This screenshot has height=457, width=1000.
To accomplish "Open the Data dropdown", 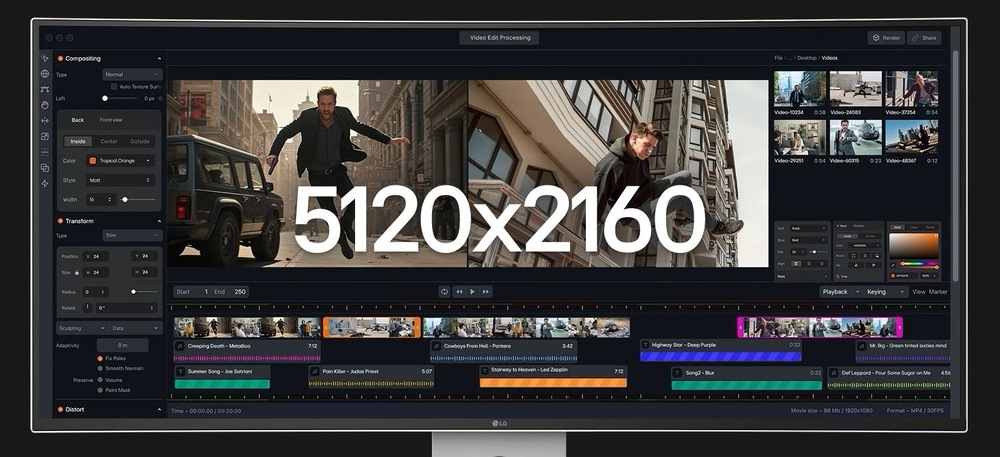I will point(136,328).
